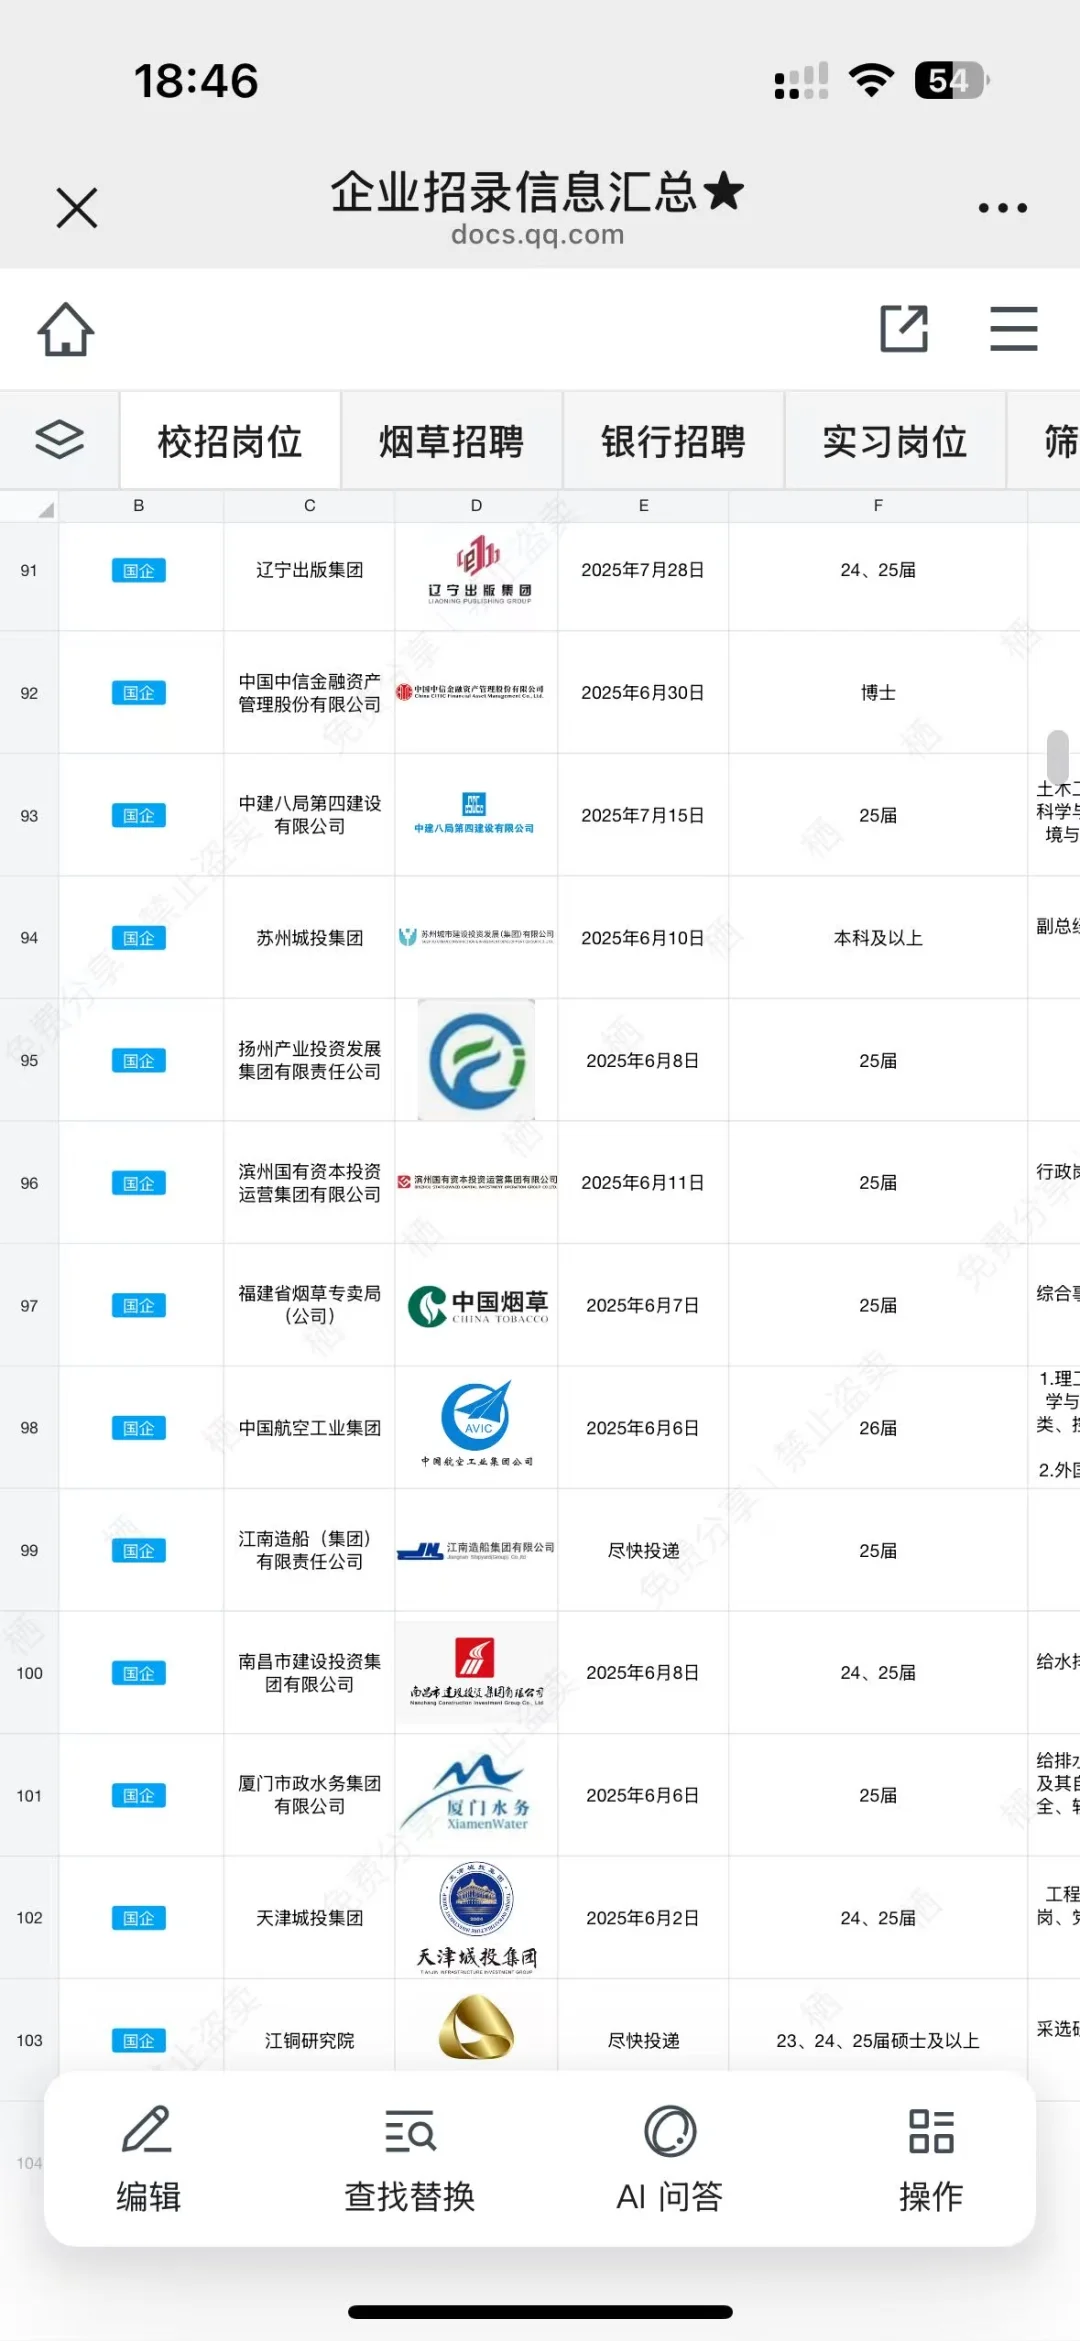Select the cell 厦门市政水务集团有限公司
The height and width of the screenshot is (2341, 1080).
point(310,1795)
